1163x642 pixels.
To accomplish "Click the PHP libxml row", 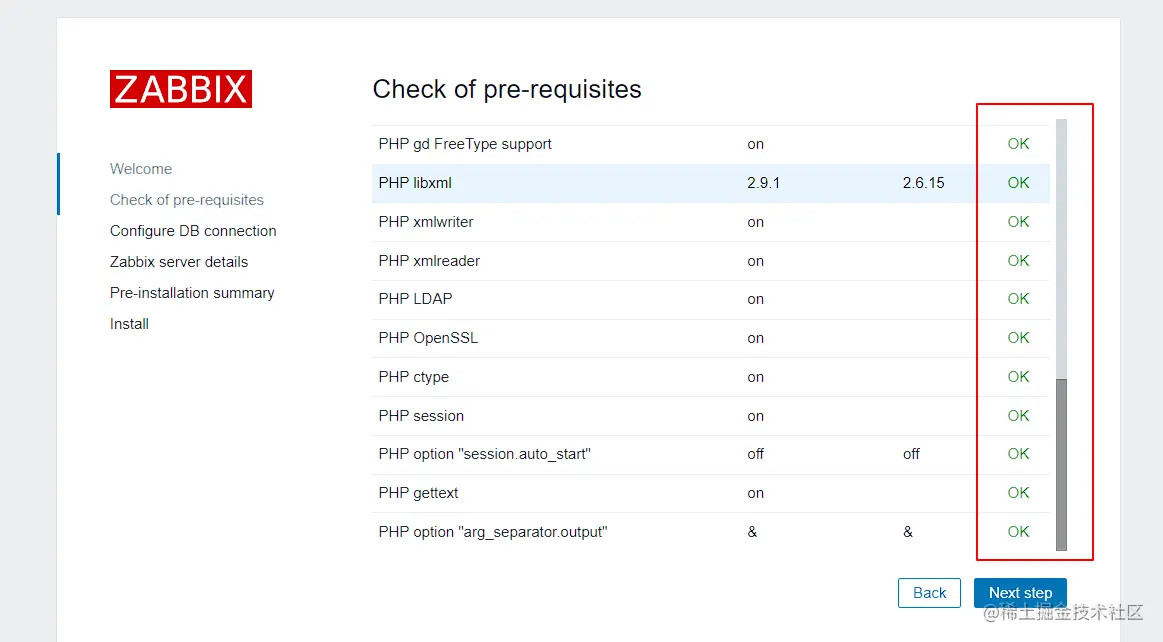I will 415,183.
